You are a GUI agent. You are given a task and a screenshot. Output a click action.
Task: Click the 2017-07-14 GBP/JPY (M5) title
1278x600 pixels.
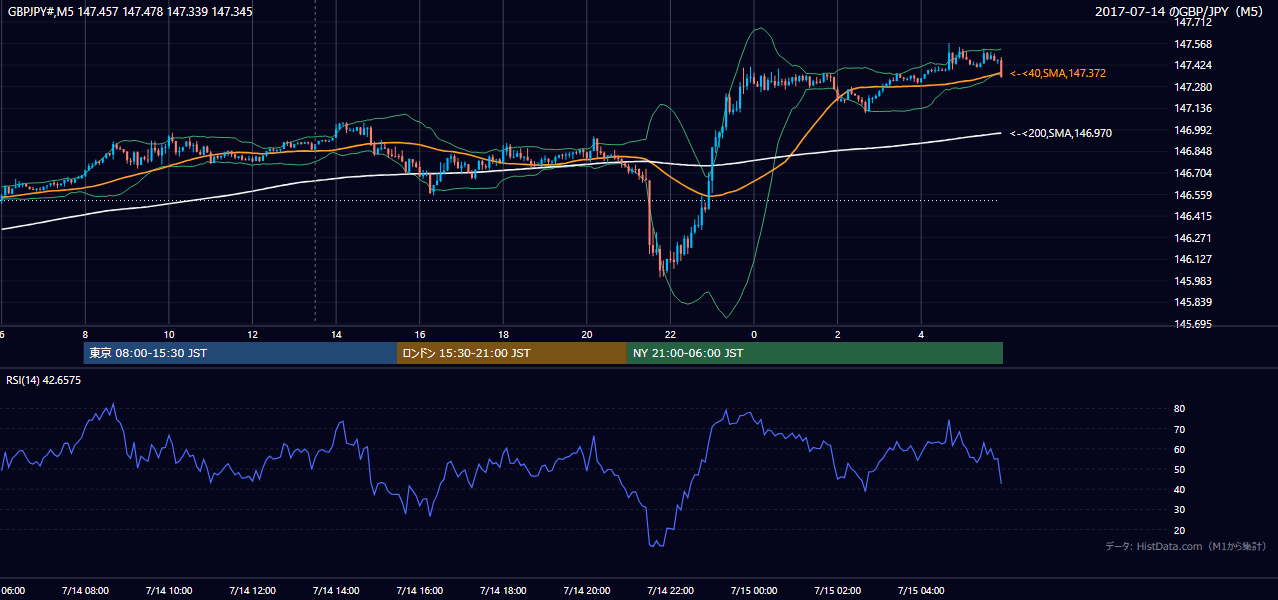point(1180,11)
